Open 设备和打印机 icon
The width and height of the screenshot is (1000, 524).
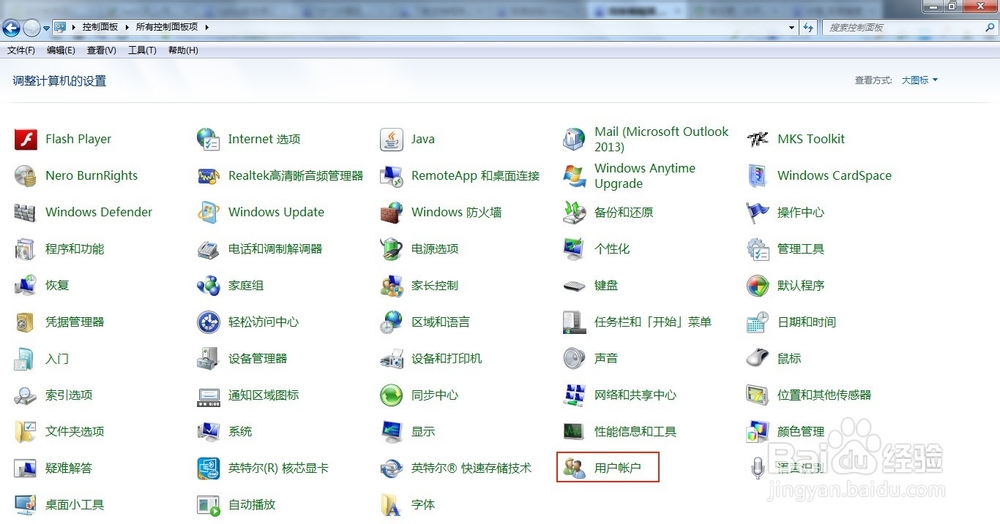392,359
